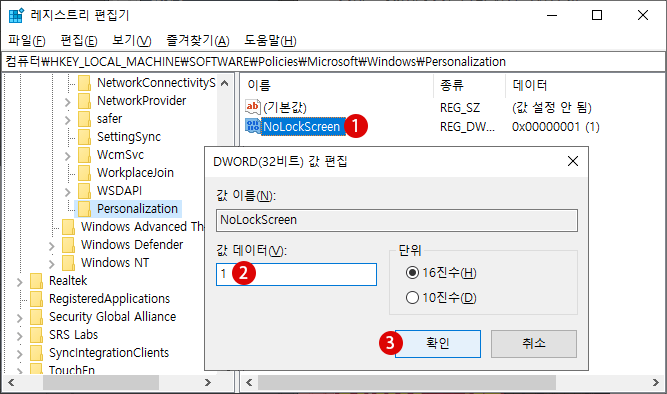
Task: Click the REG_SZ type cell
Action: (x=460, y=108)
